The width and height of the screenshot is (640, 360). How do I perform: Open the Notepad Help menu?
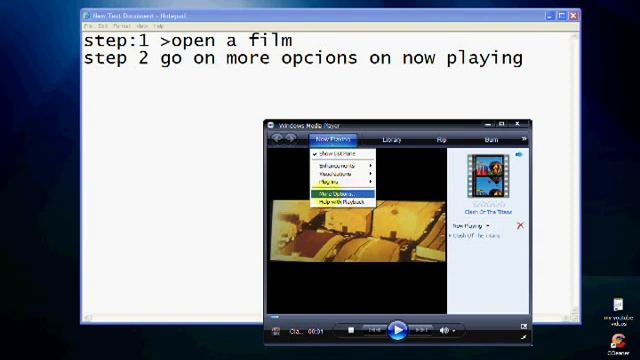tap(159, 26)
